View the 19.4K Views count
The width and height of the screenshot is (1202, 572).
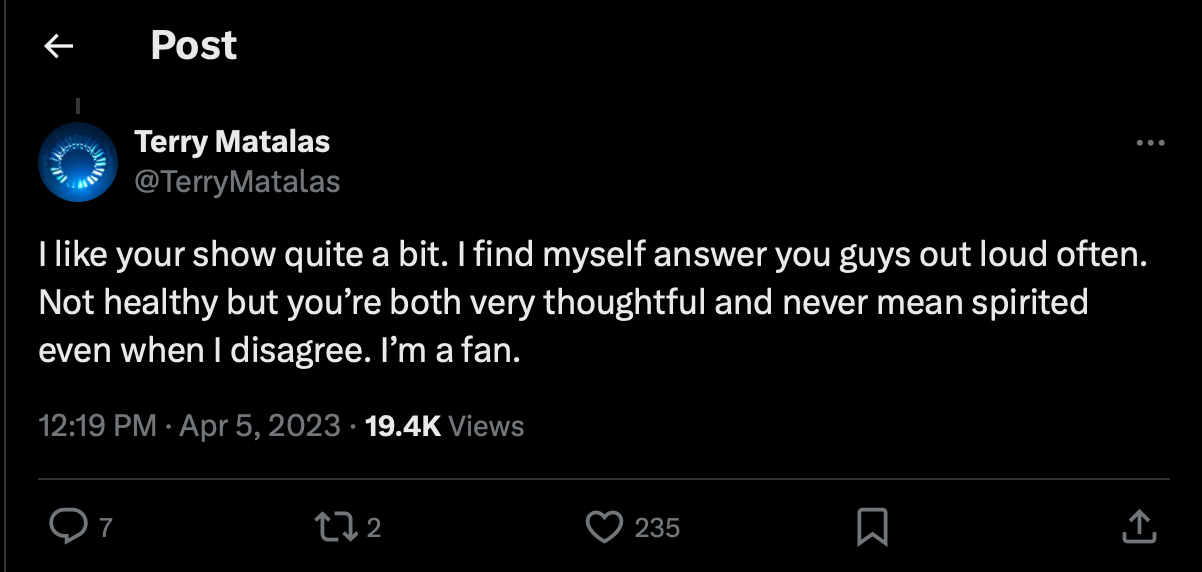point(445,426)
